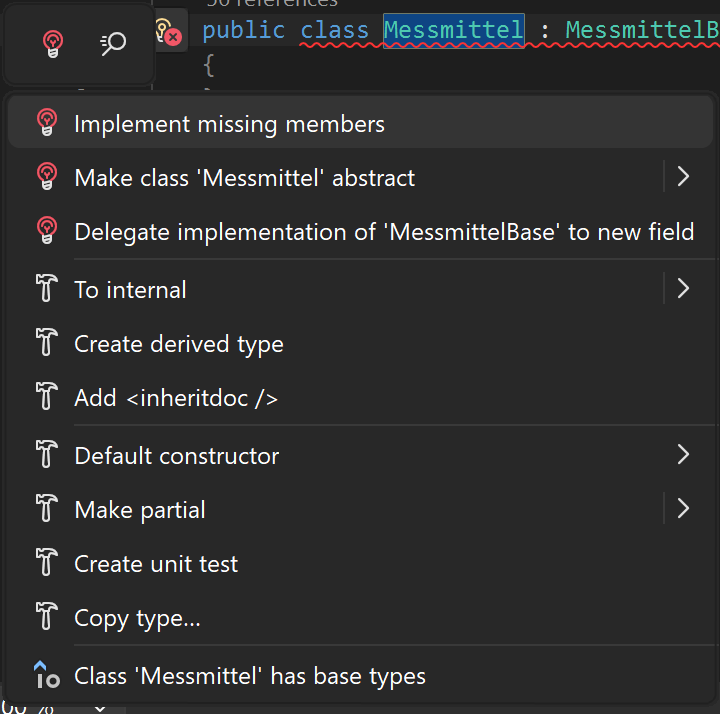Click the gutter lightbulb error indicator
Viewport: 720px width, 714px height.
pyautogui.click(x=169, y=31)
